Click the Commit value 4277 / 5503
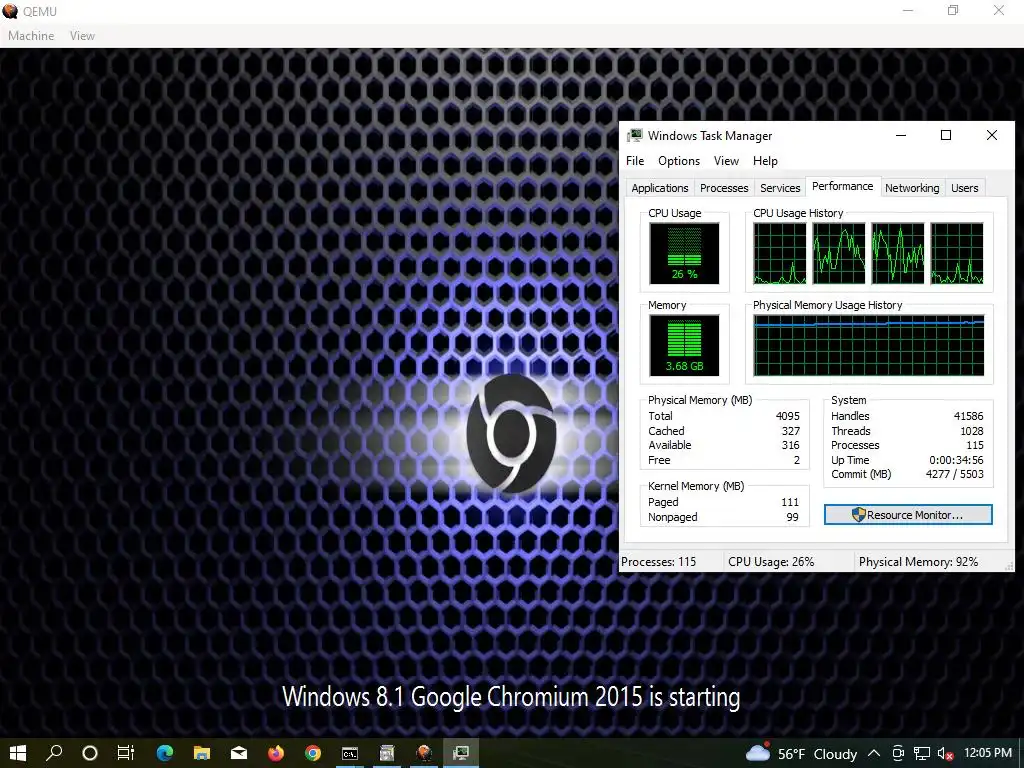The image size is (1024, 768). click(x=954, y=474)
